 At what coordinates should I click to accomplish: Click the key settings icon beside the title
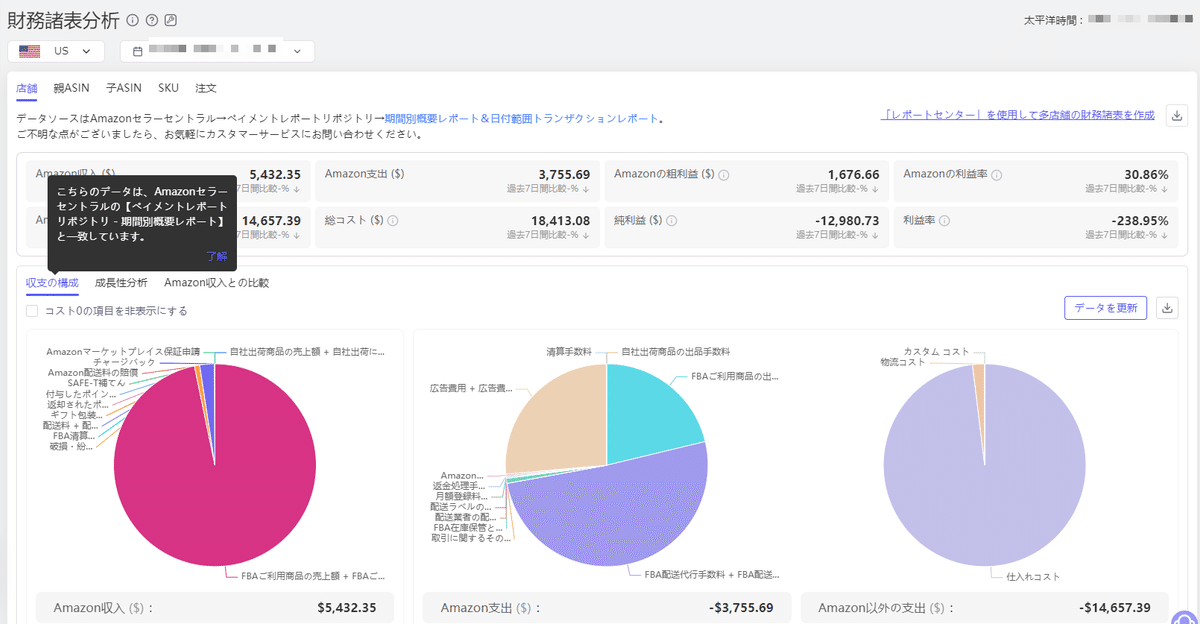tap(170, 20)
